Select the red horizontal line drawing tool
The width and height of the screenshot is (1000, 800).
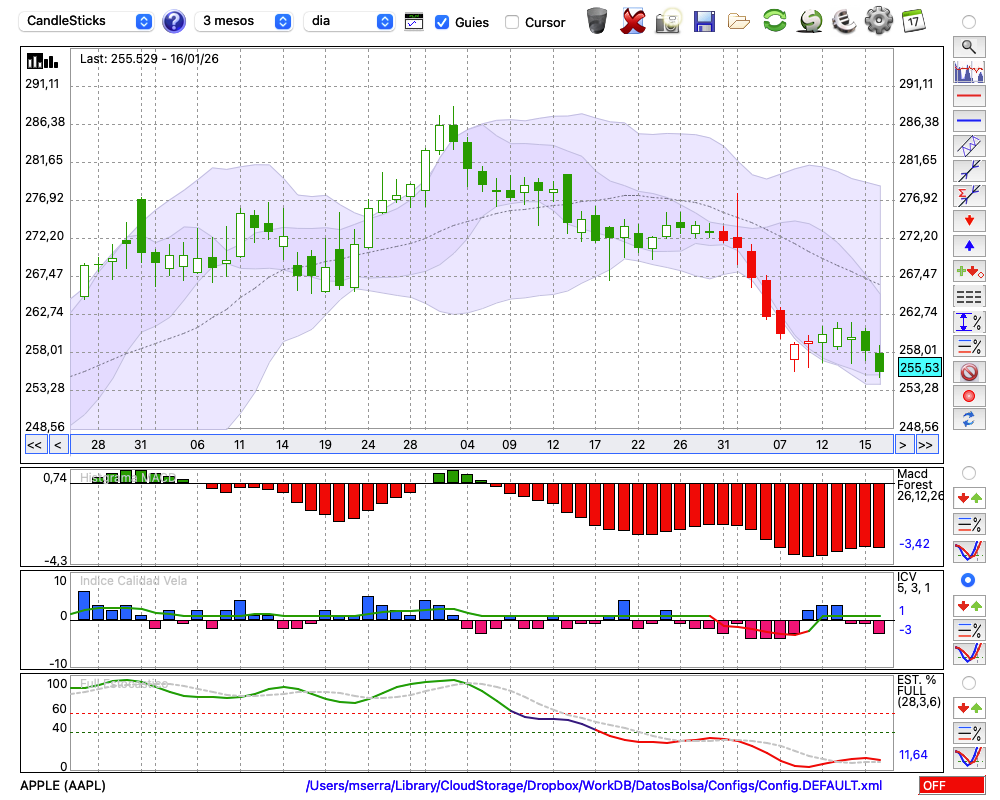(968, 97)
